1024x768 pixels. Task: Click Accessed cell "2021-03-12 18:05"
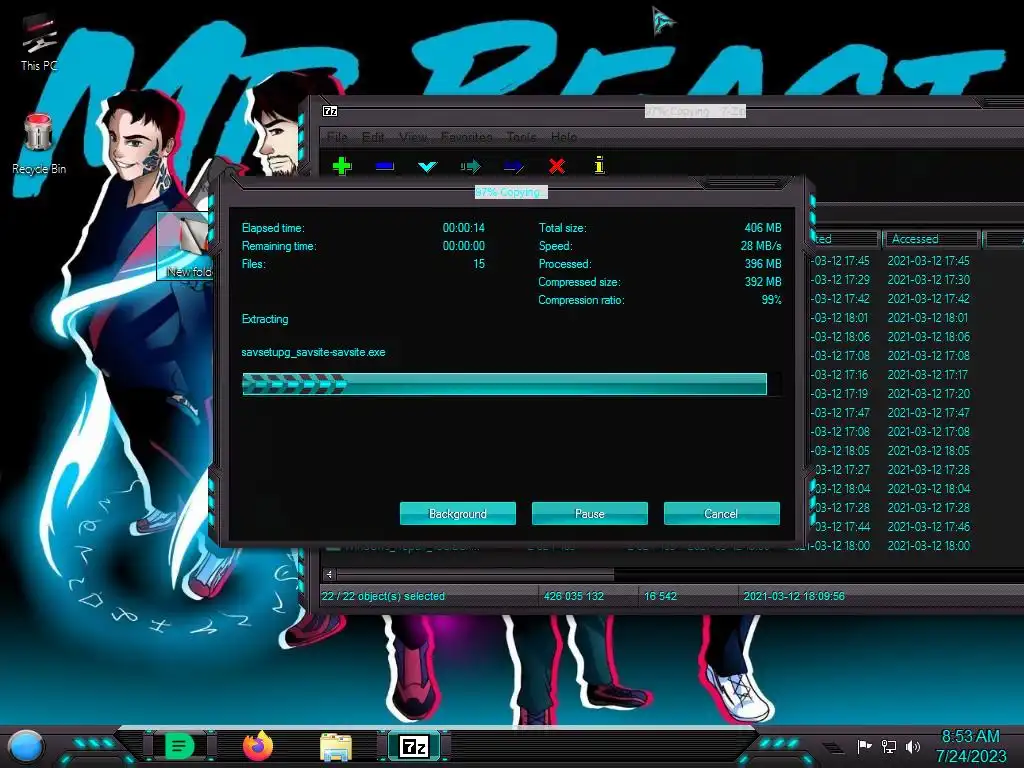(929, 451)
